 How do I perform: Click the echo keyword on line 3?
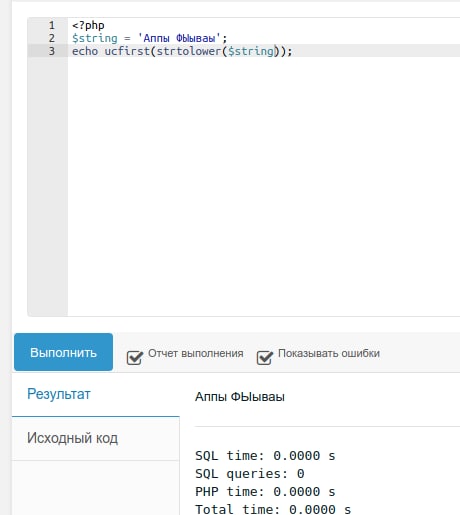85,51
